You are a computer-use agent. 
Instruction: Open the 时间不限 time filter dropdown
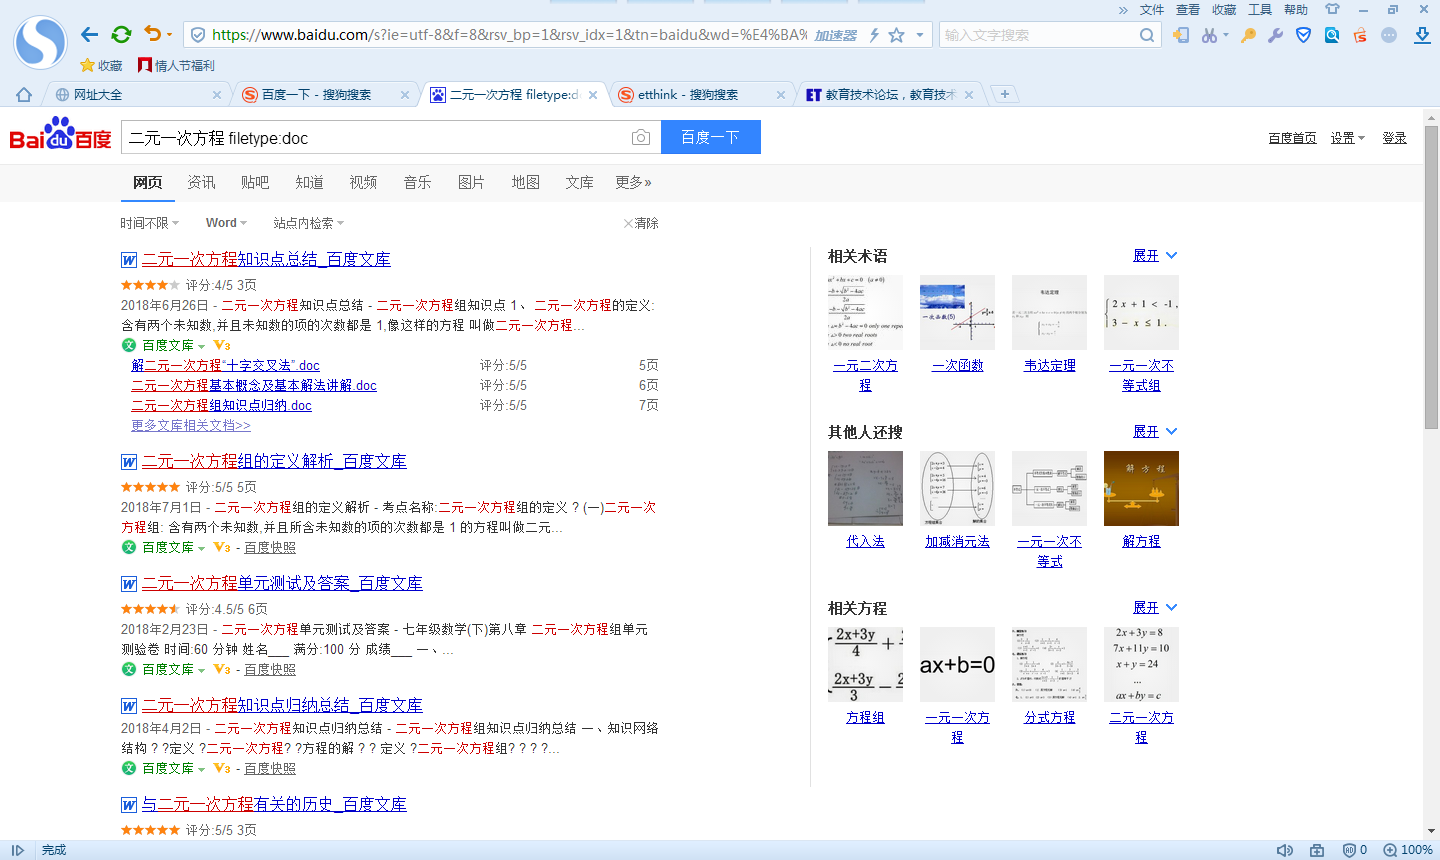pyautogui.click(x=150, y=223)
